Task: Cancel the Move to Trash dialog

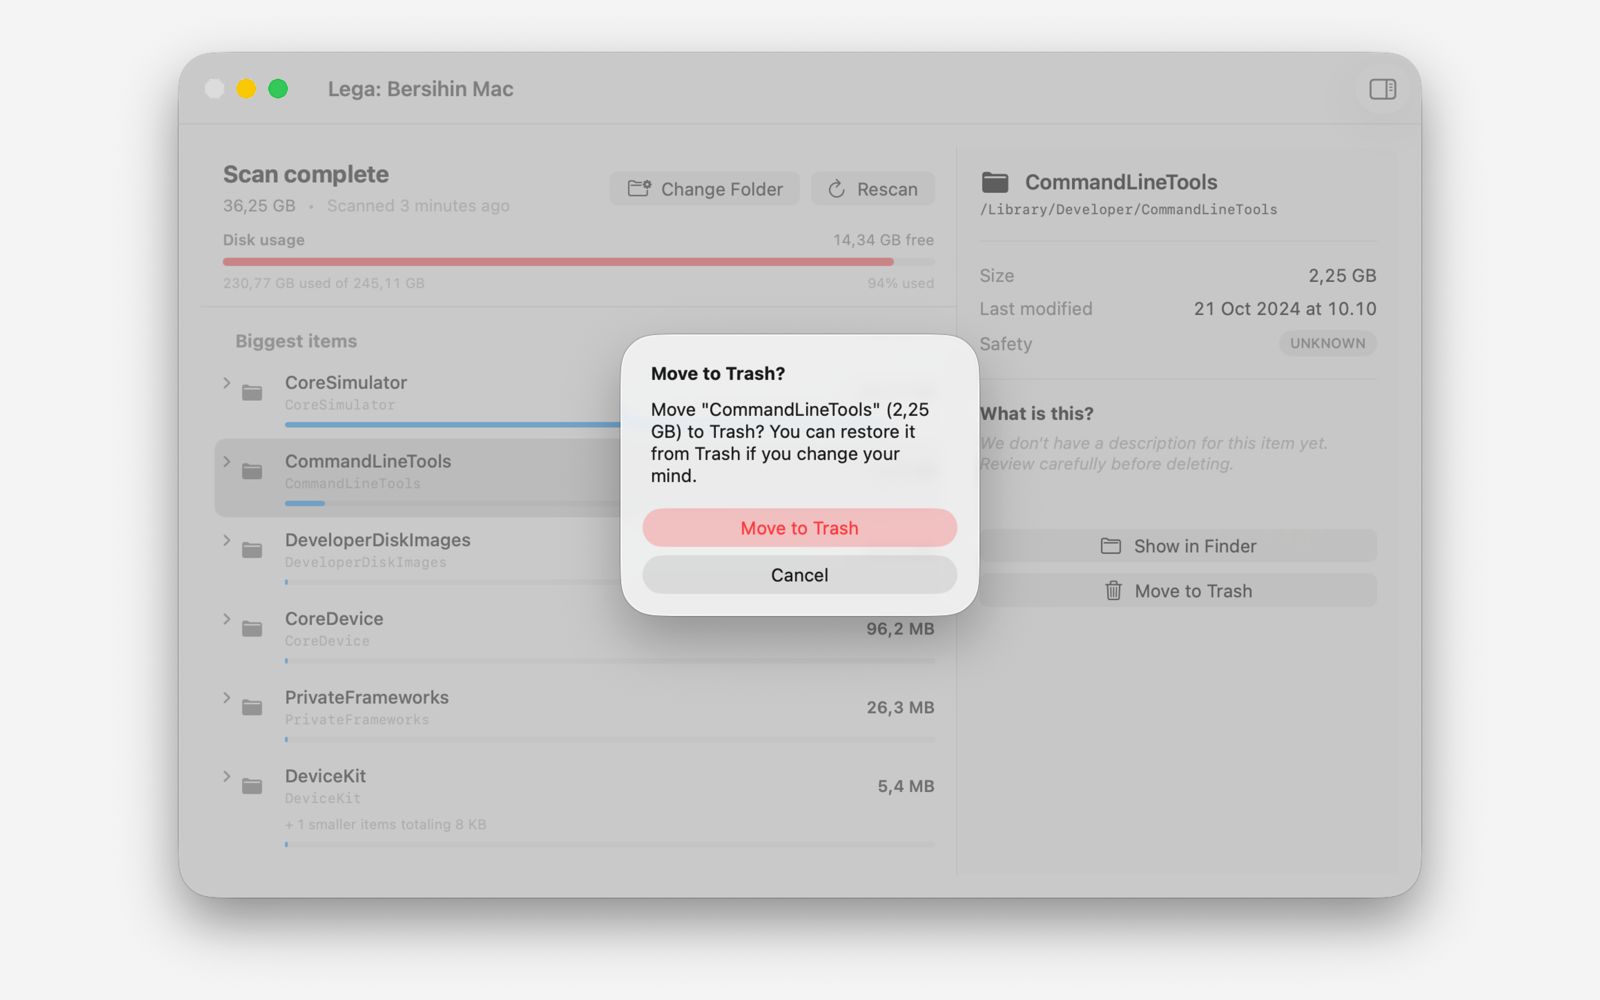Action: pyautogui.click(x=799, y=575)
